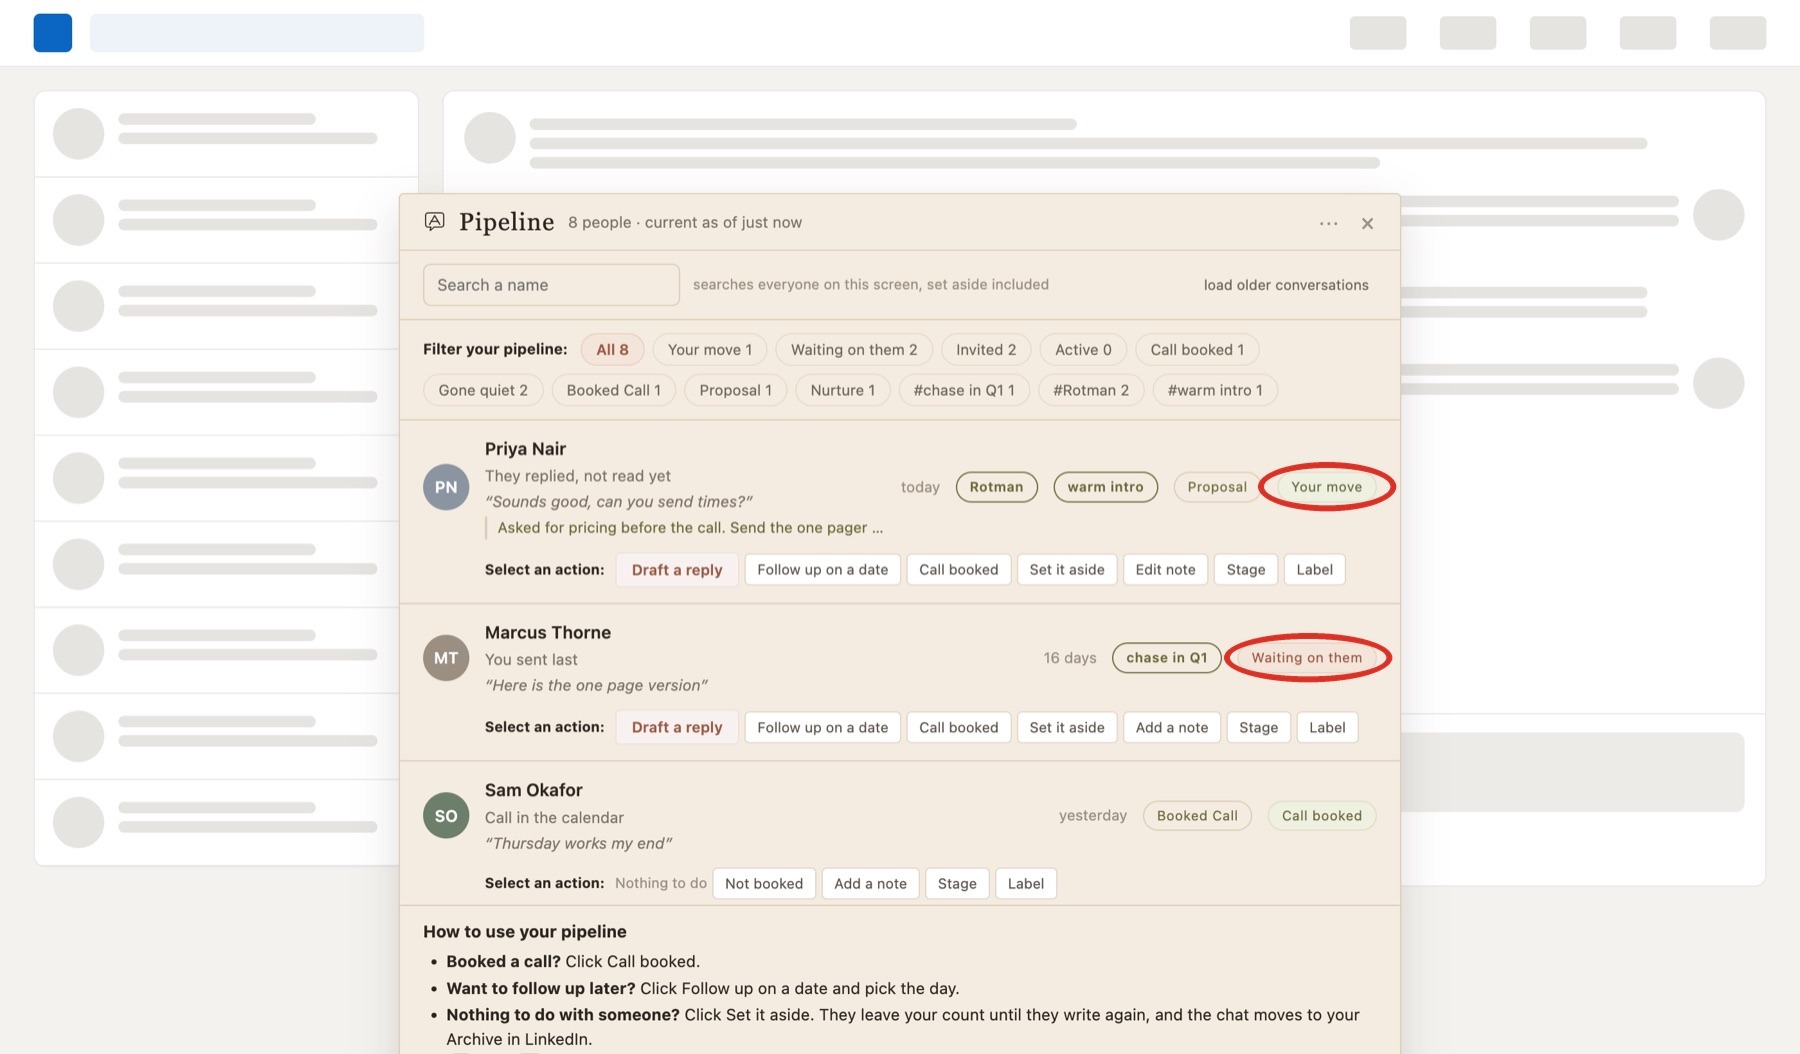Click Marcus Thorne's MT avatar
This screenshot has height=1054, width=1800.
tap(446, 658)
